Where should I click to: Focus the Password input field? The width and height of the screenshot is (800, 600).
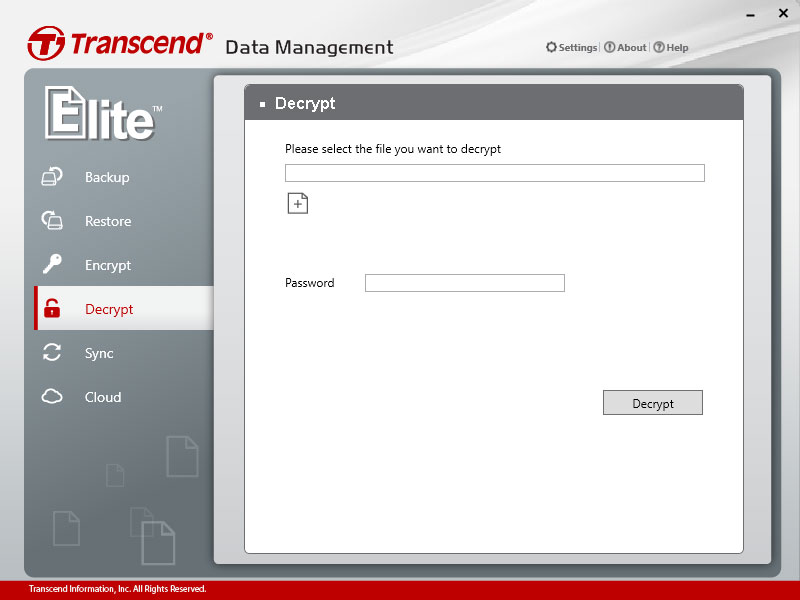(x=465, y=283)
